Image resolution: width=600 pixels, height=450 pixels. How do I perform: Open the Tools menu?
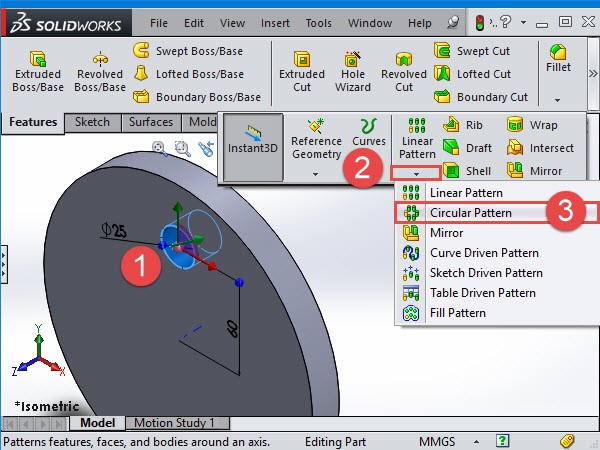pos(318,23)
